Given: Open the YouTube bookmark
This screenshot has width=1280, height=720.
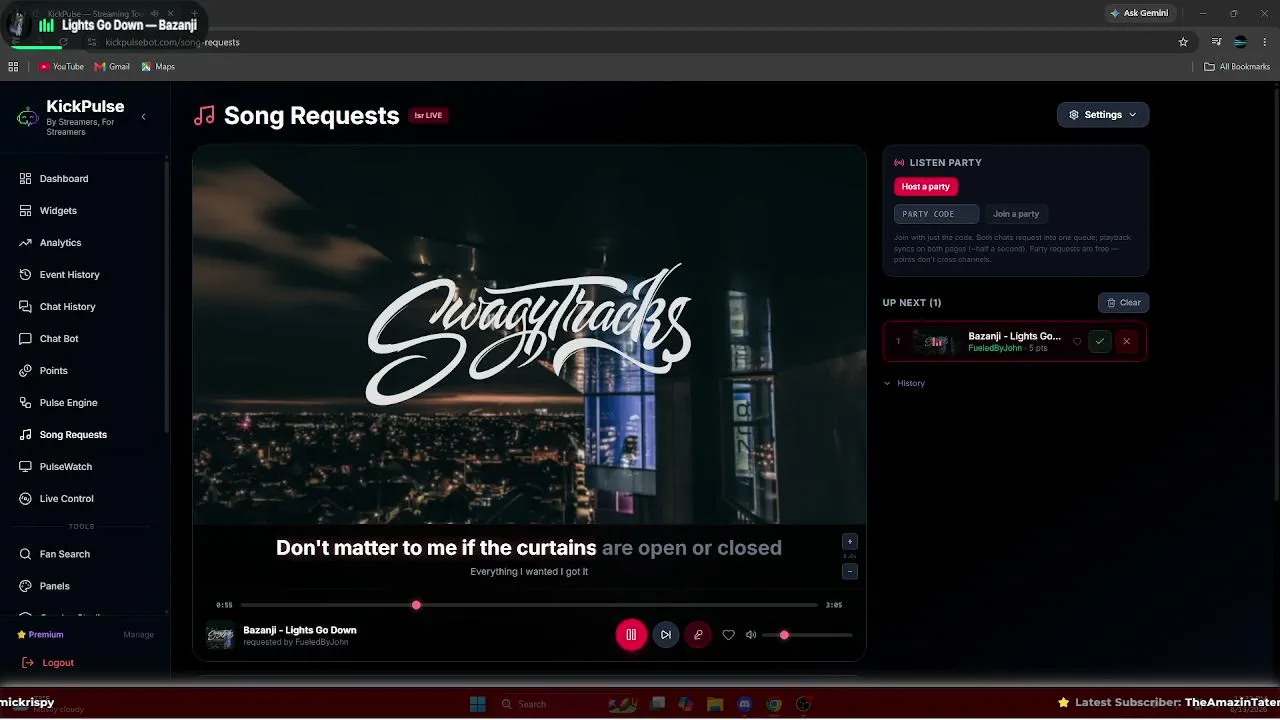Looking at the screenshot, I should click(x=61, y=67).
